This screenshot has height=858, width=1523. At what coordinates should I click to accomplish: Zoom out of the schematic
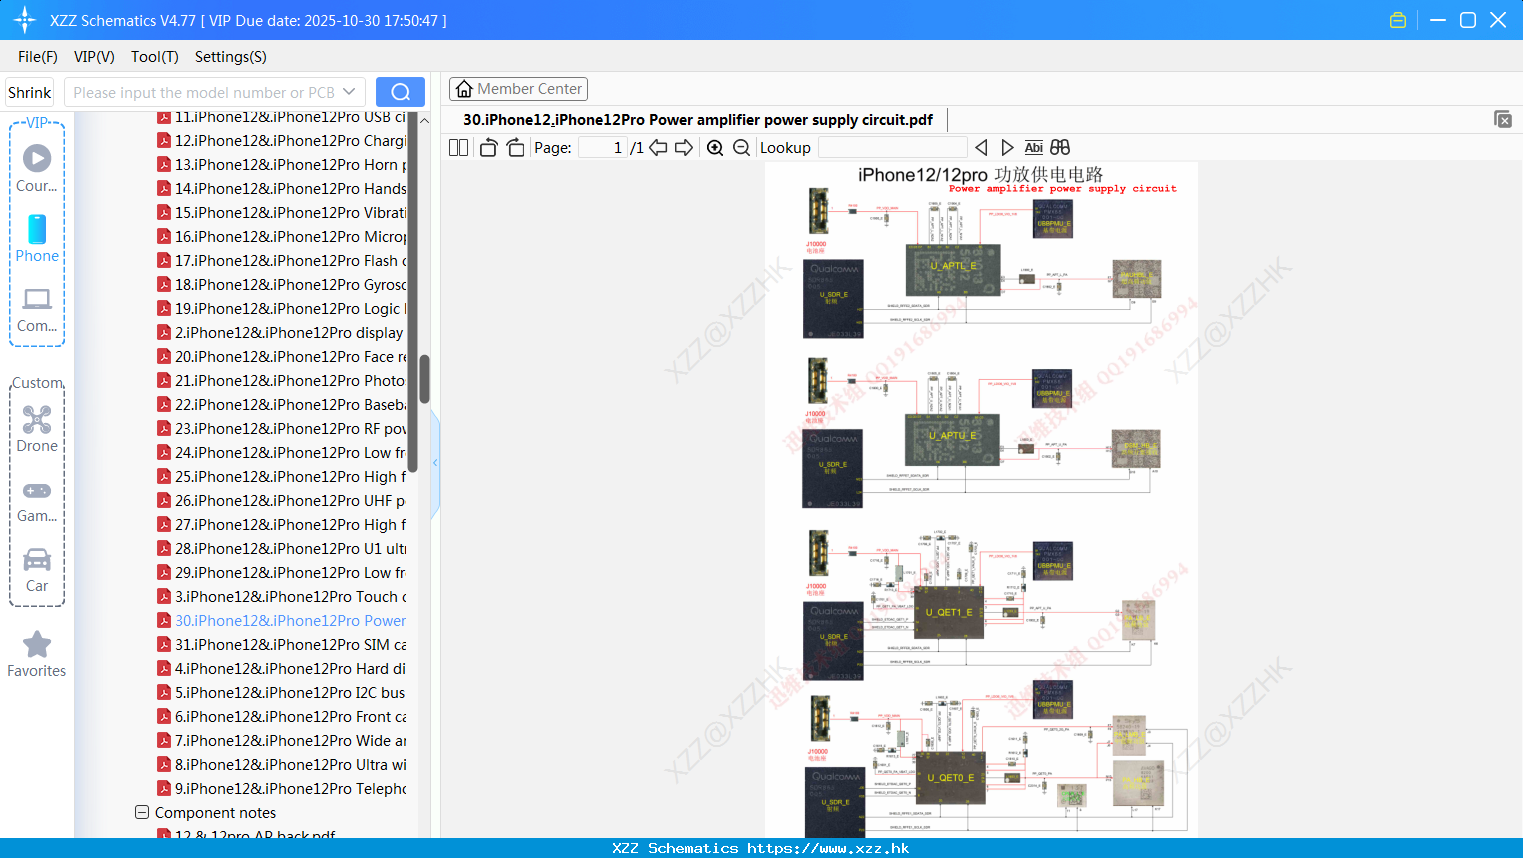point(741,148)
